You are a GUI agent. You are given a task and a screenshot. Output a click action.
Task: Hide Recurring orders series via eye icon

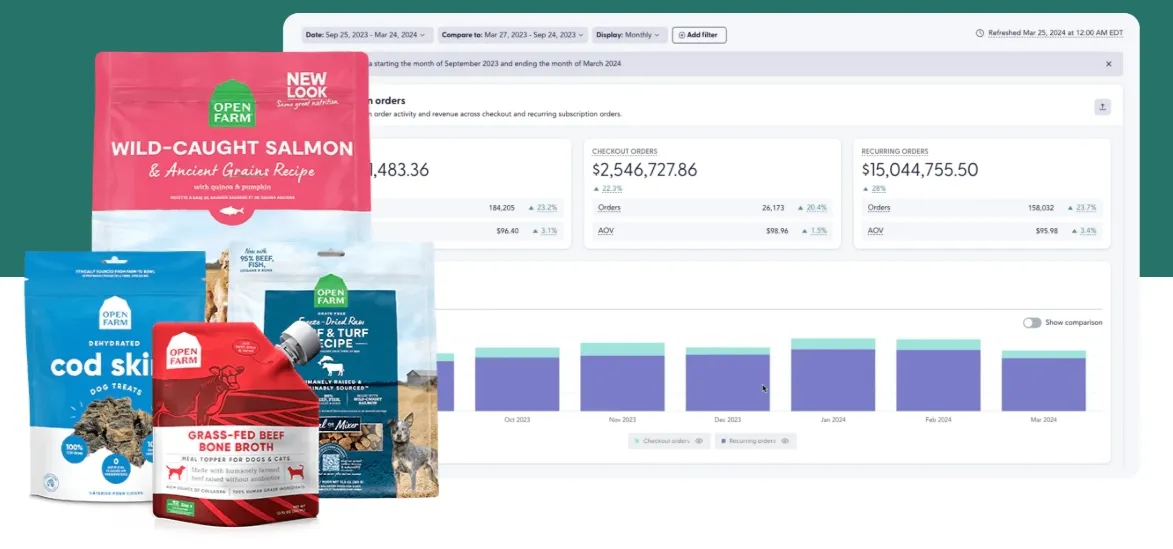coord(785,441)
